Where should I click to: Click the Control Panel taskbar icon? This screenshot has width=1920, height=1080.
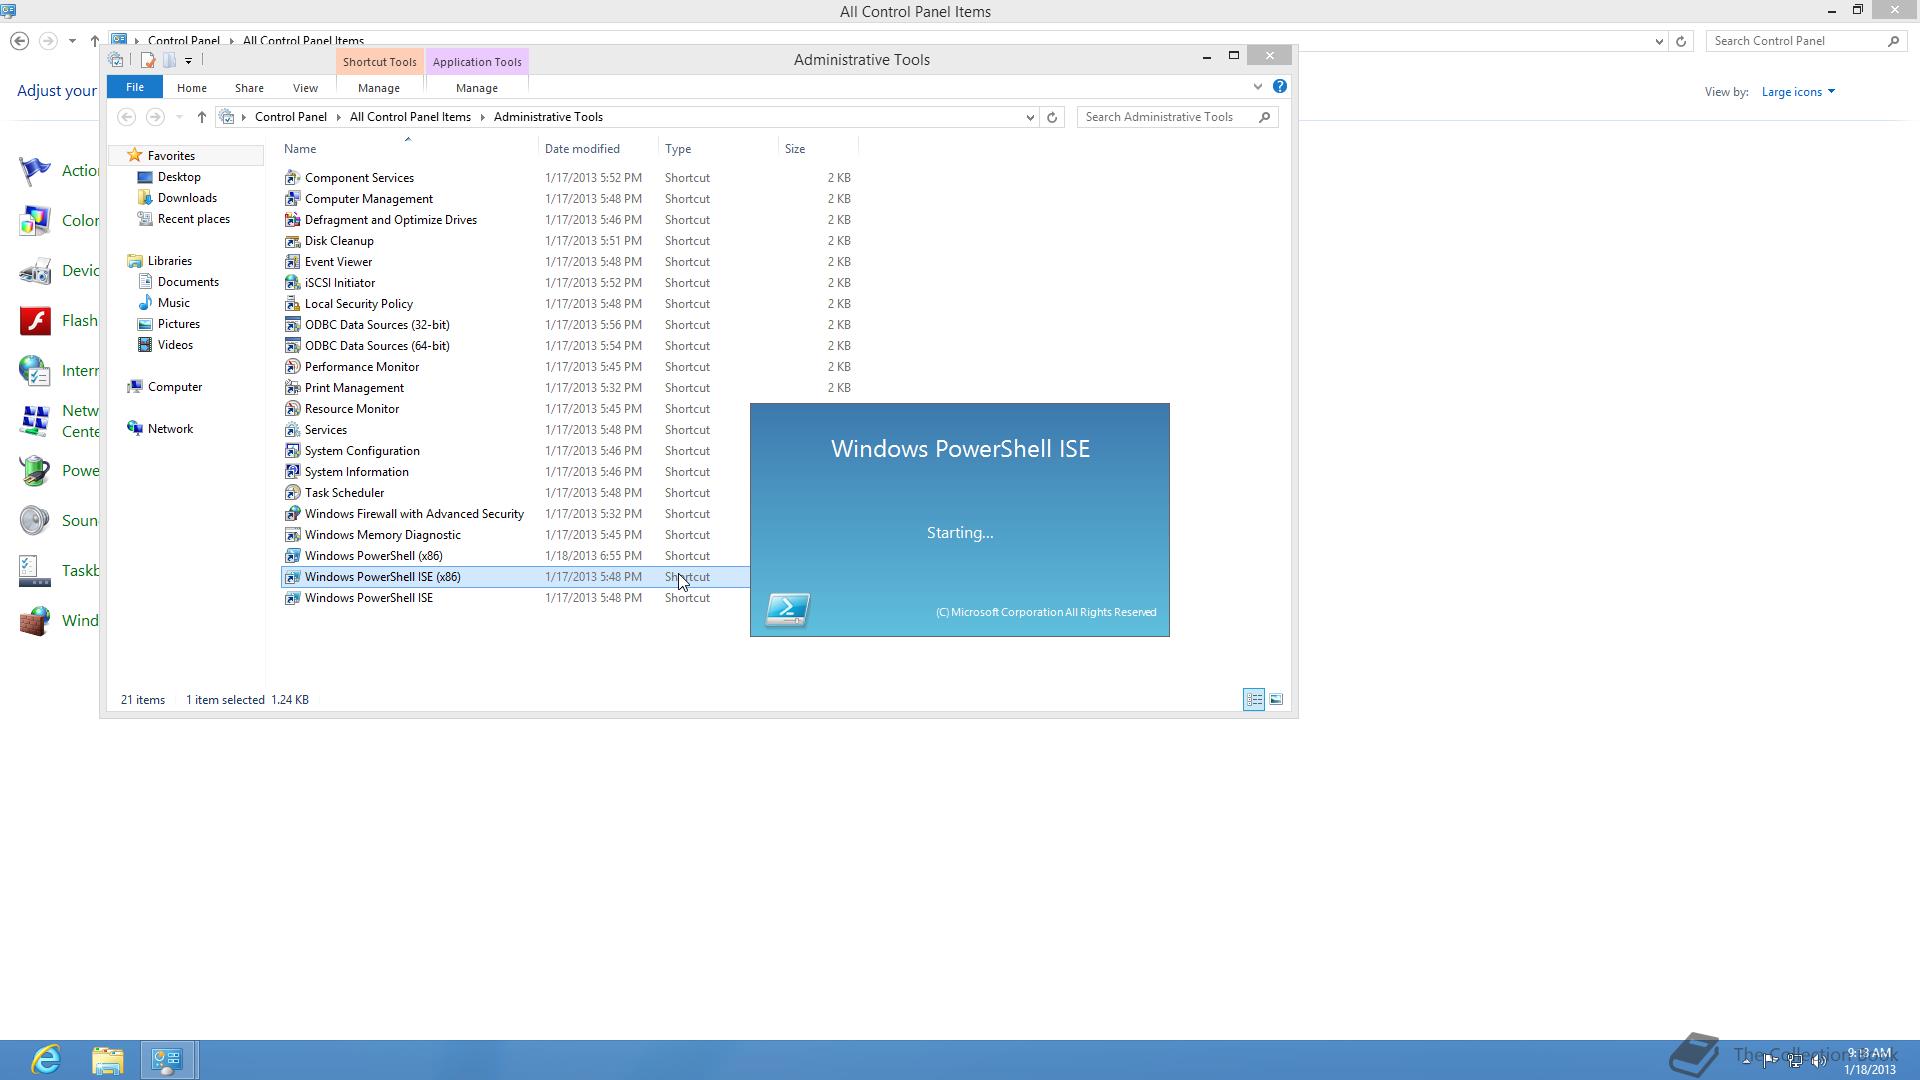[167, 1060]
